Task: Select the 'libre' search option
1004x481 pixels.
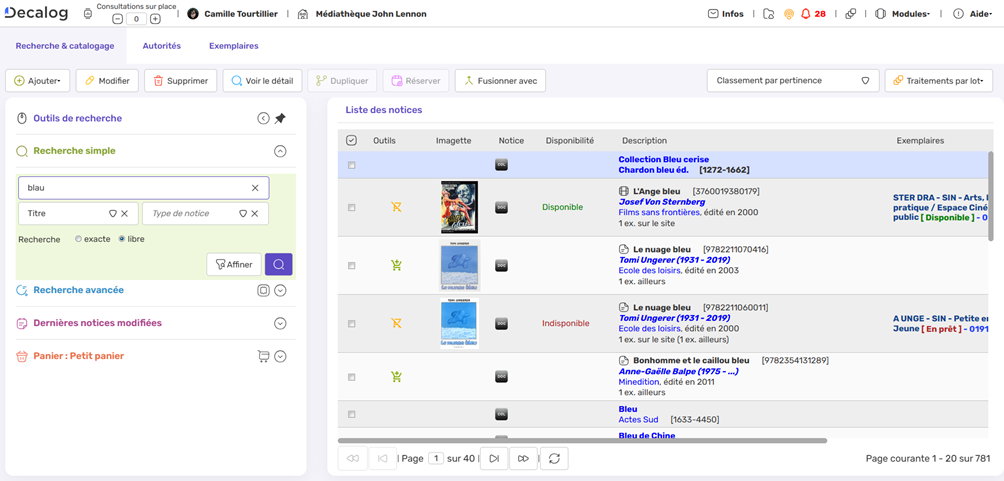Action: coord(122,239)
